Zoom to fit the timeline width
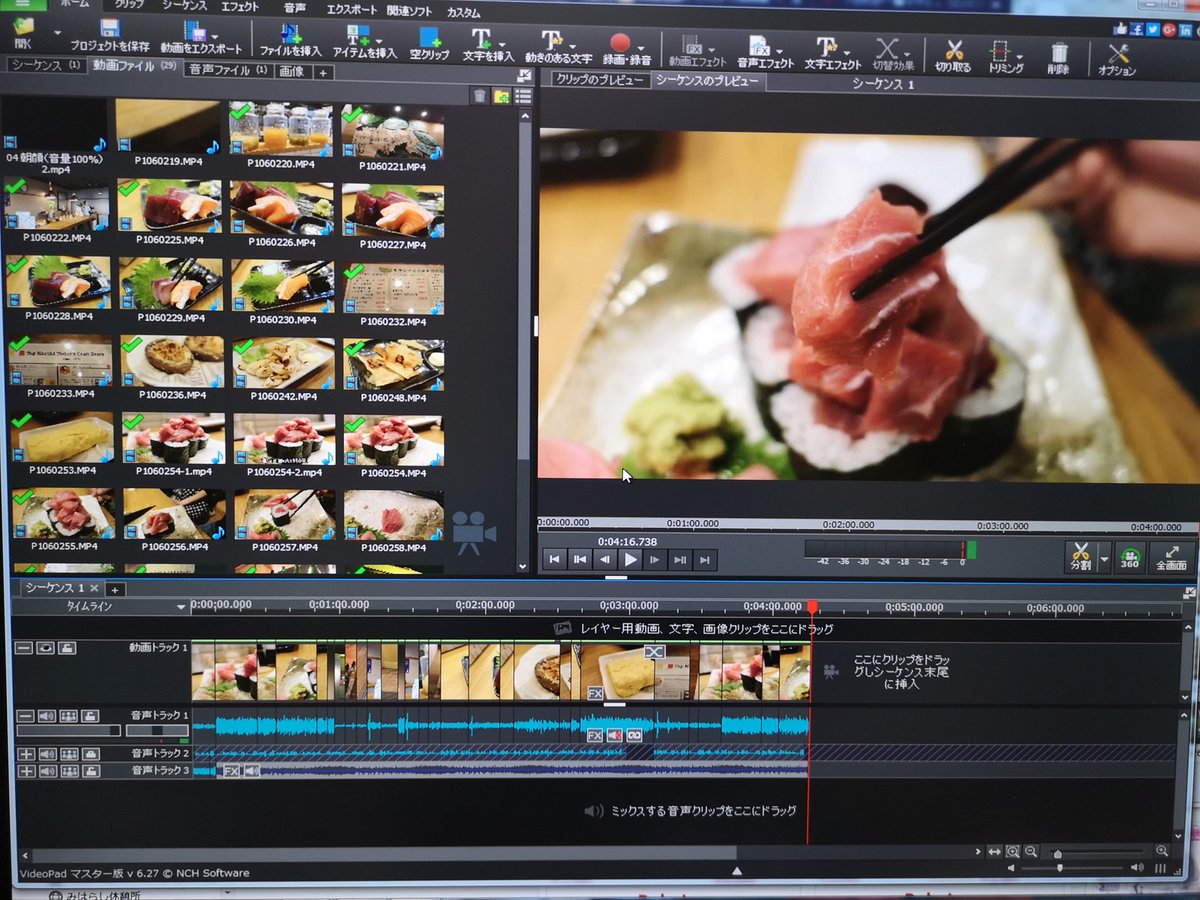 click(x=994, y=851)
